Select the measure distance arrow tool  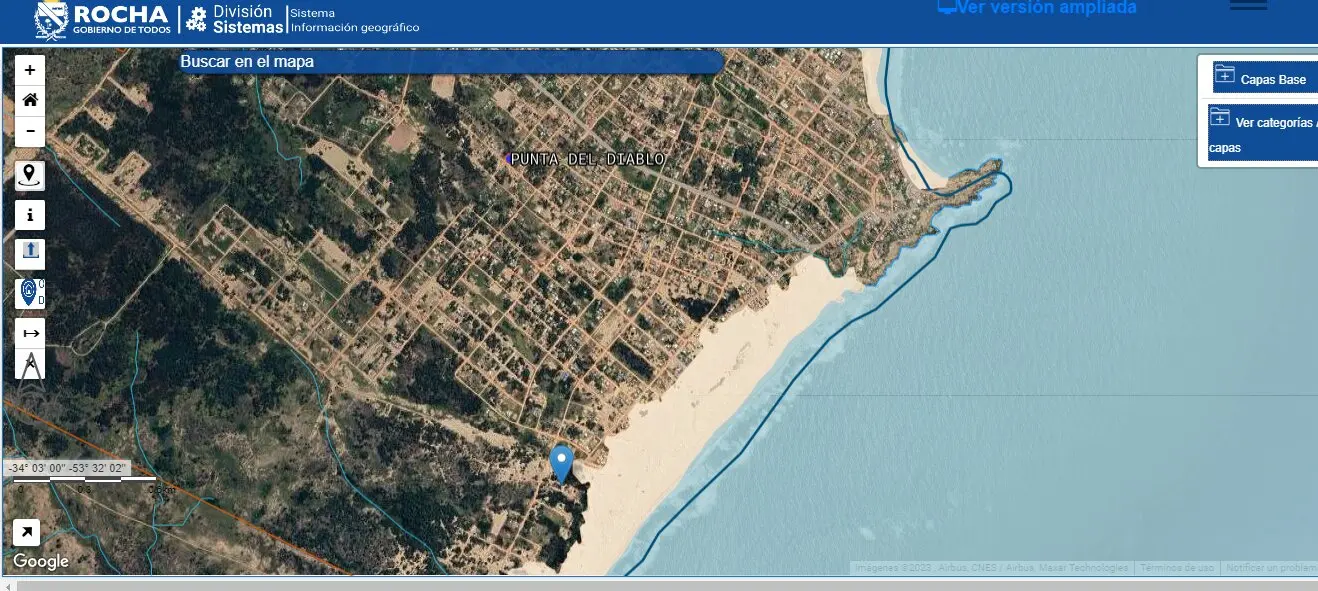[30, 333]
